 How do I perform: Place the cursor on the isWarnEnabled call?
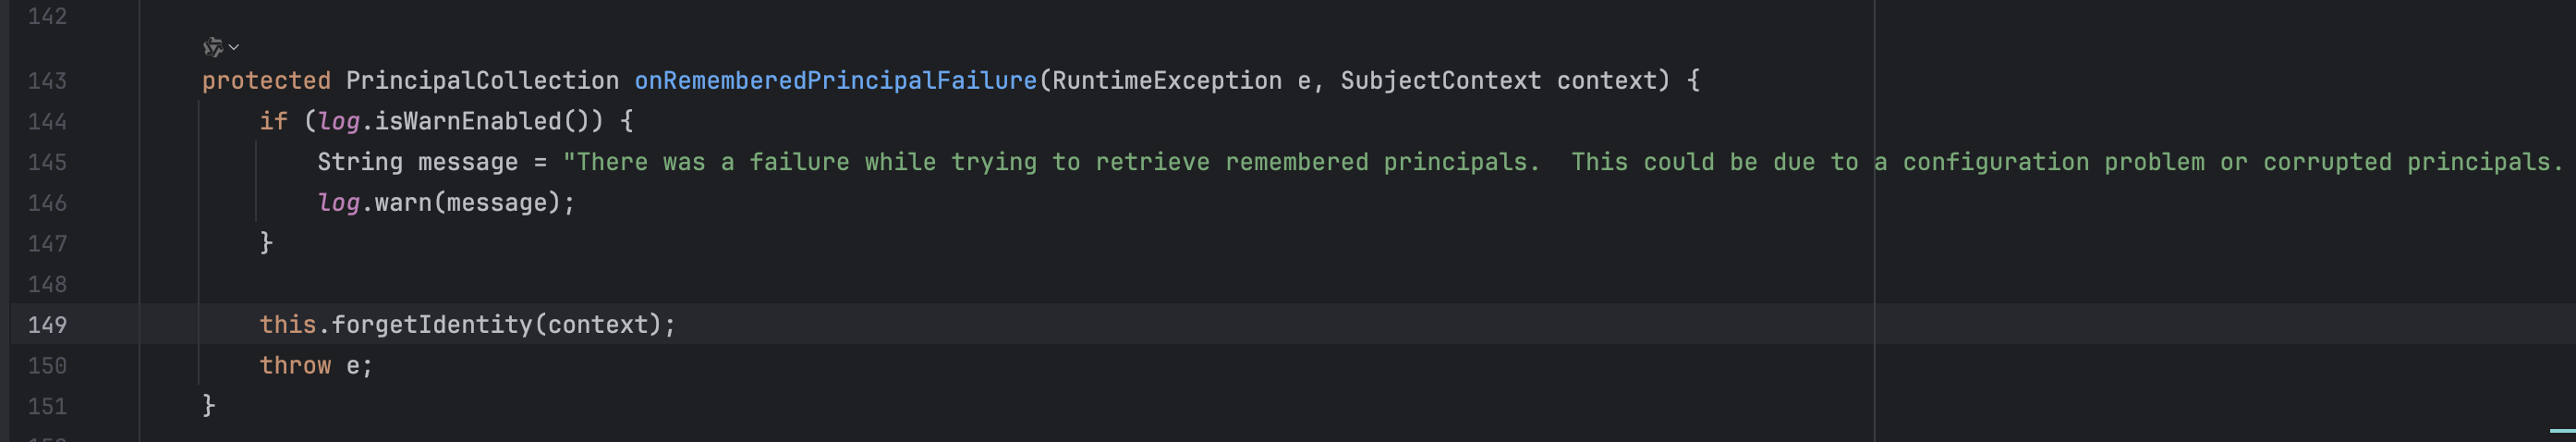coord(467,122)
